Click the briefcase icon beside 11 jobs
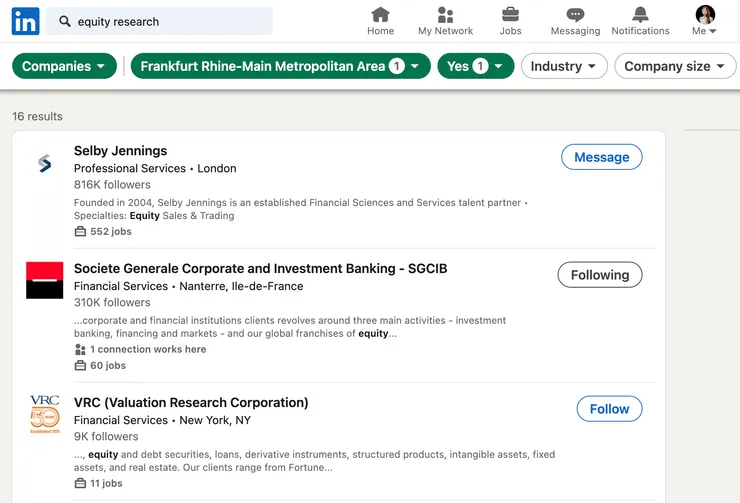740x503 pixels. point(80,483)
